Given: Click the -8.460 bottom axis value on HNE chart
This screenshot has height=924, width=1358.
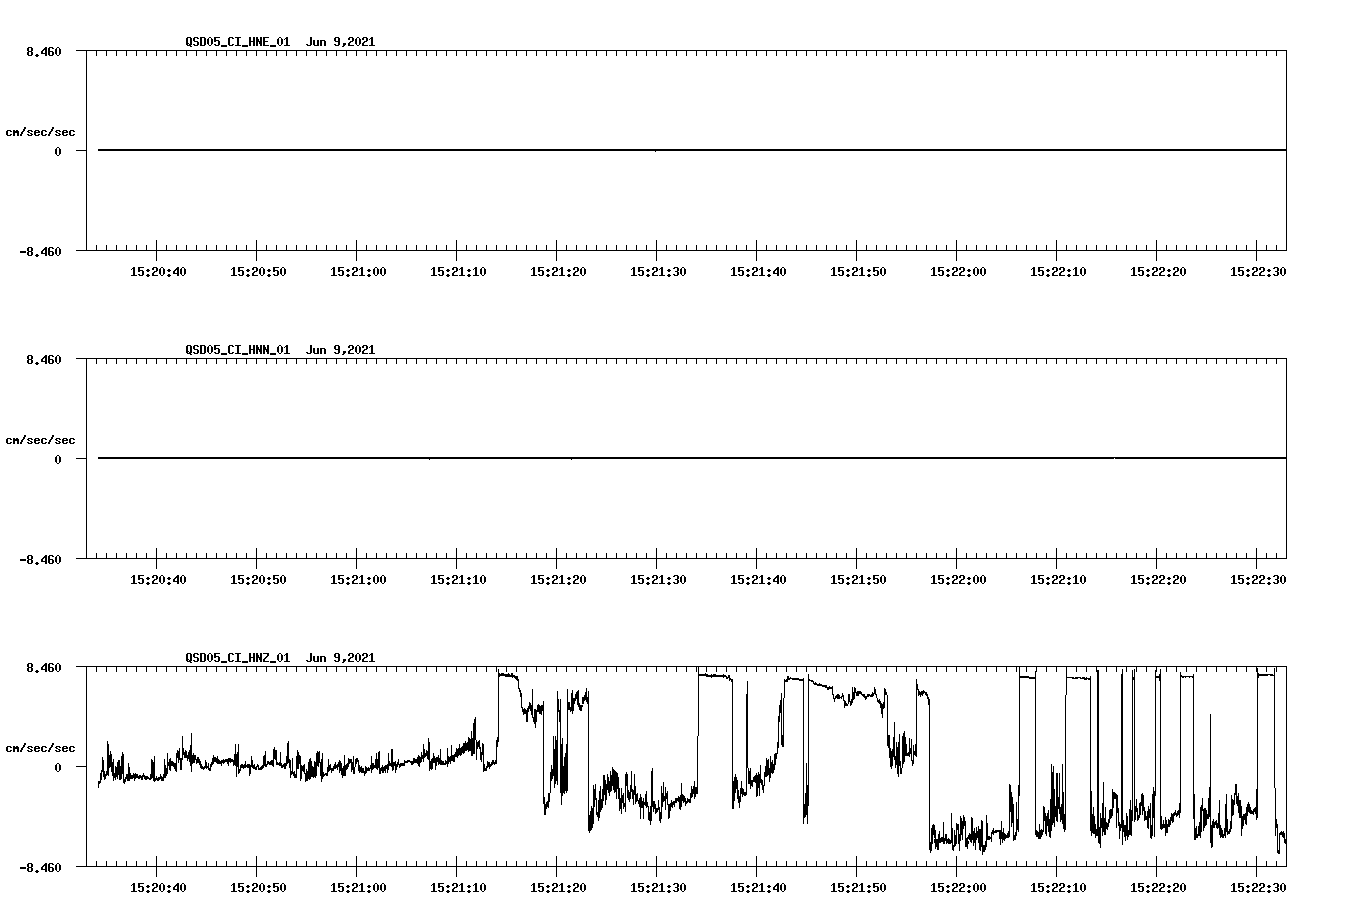Looking at the screenshot, I should (41, 251).
